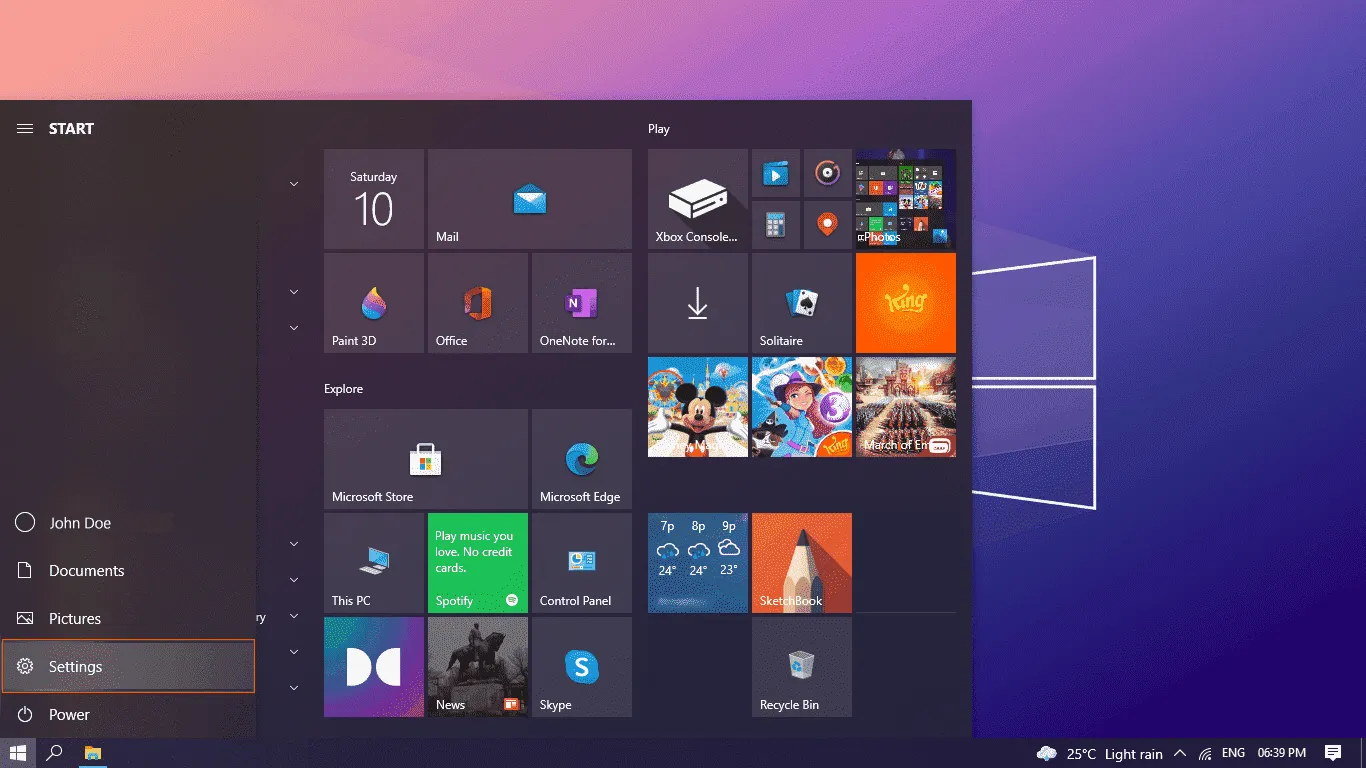Viewport: 1366px width, 768px height.
Task: Open the Power options menu
Action: (x=128, y=715)
